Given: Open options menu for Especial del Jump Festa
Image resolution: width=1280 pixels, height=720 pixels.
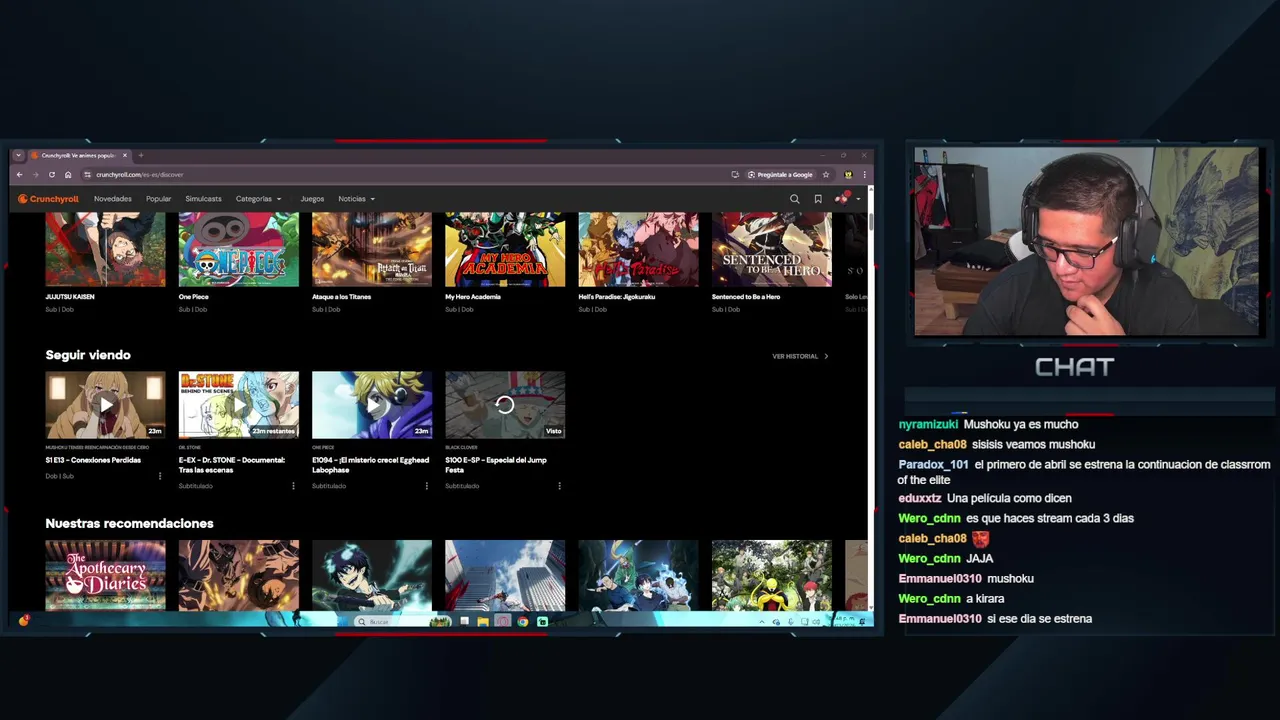Looking at the screenshot, I should [x=559, y=486].
